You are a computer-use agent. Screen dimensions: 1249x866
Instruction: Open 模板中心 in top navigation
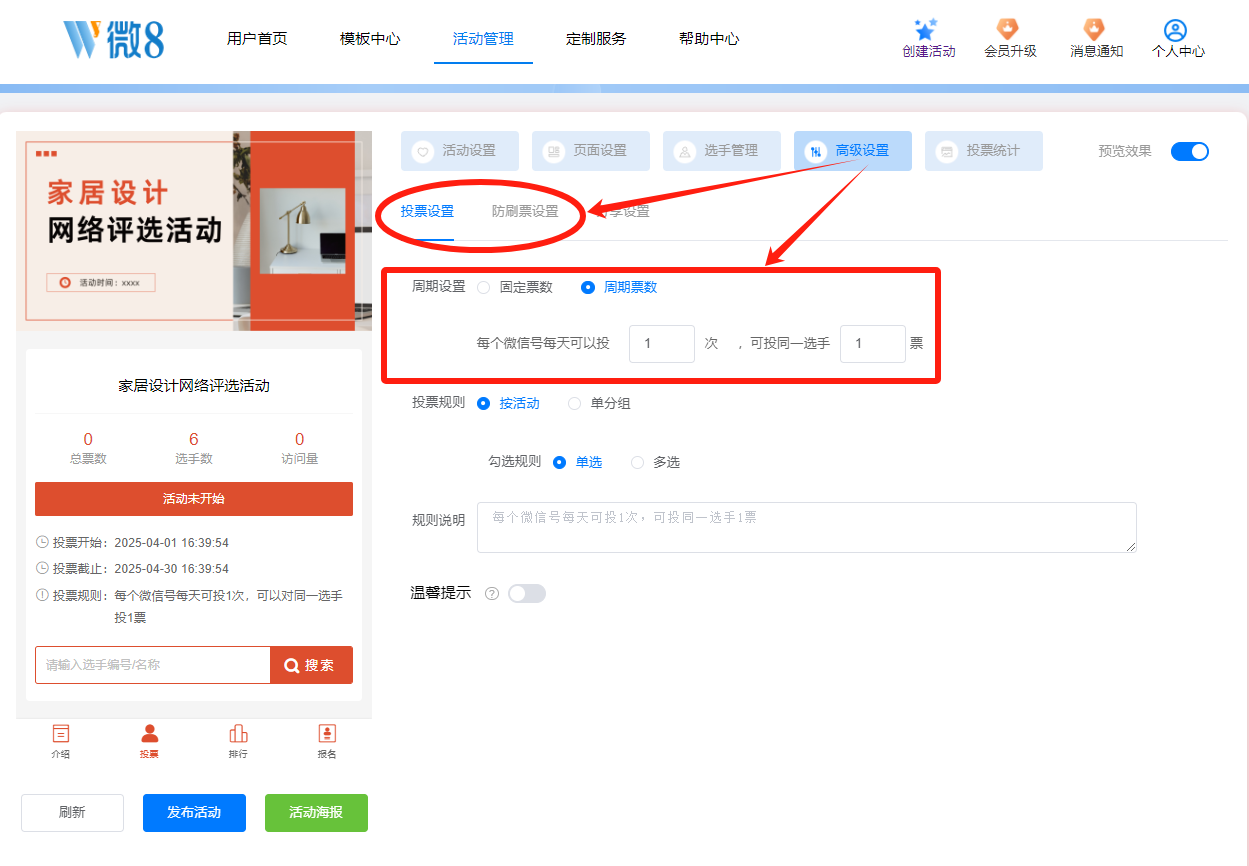pos(370,39)
